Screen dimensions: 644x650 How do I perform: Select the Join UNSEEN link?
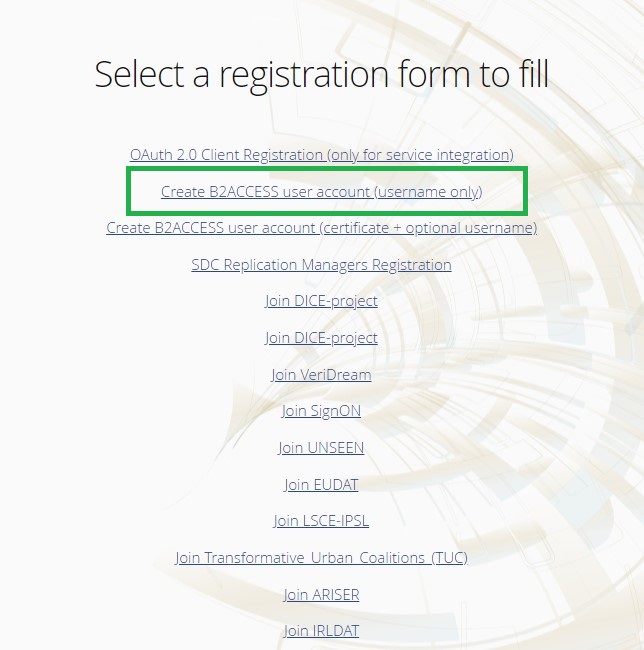[321, 448]
